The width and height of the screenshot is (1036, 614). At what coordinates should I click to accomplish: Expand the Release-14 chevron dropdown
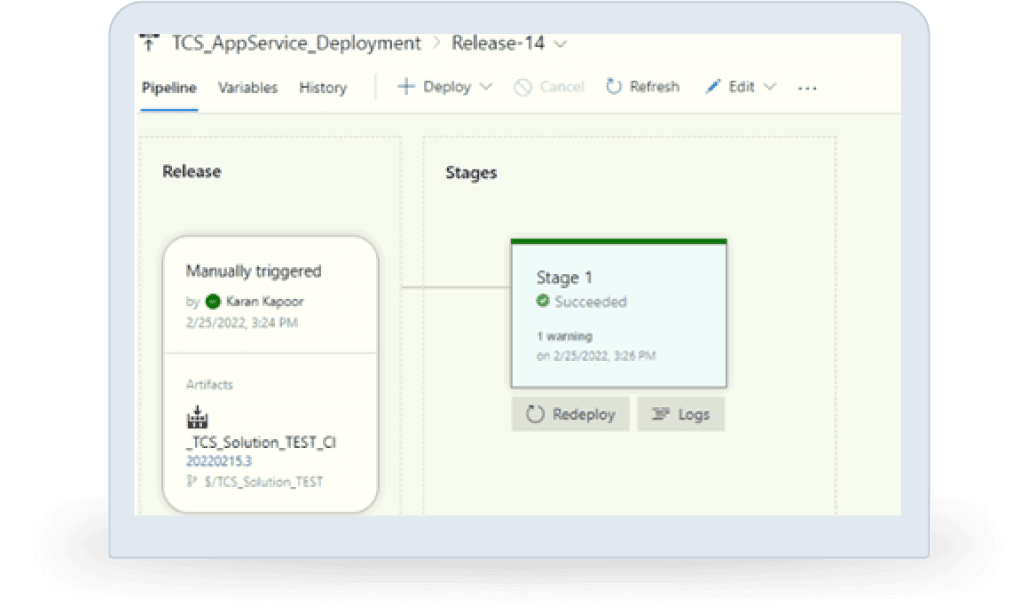click(561, 44)
